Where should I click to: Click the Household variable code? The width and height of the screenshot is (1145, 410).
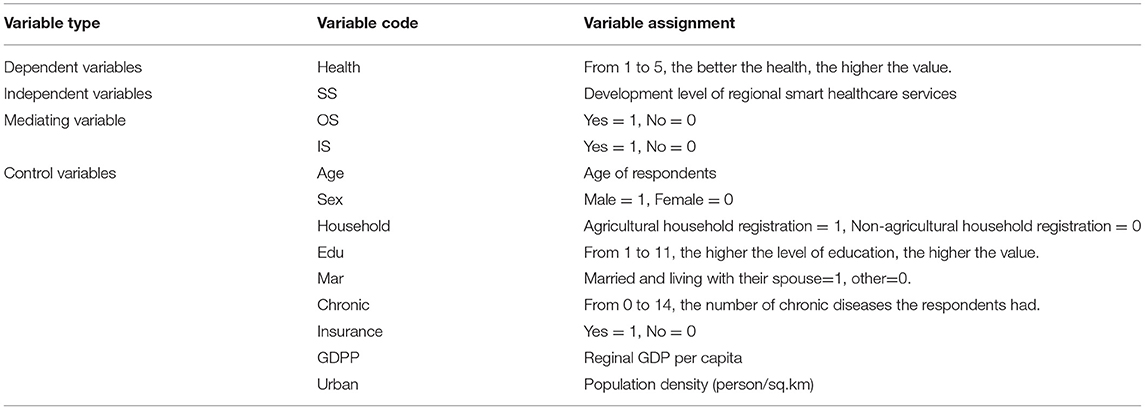click(x=353, y=227)
